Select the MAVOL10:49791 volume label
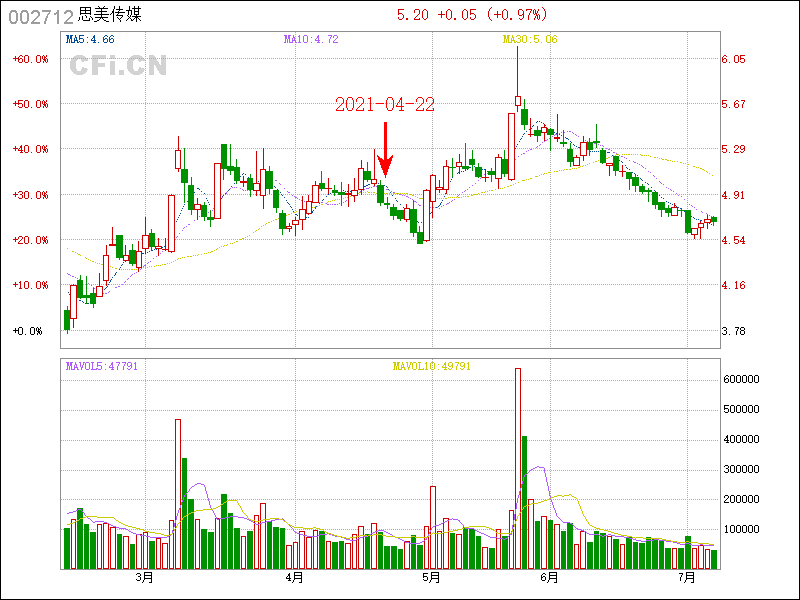The width and height of the screenshot is (800, 600). pos(431,366)
